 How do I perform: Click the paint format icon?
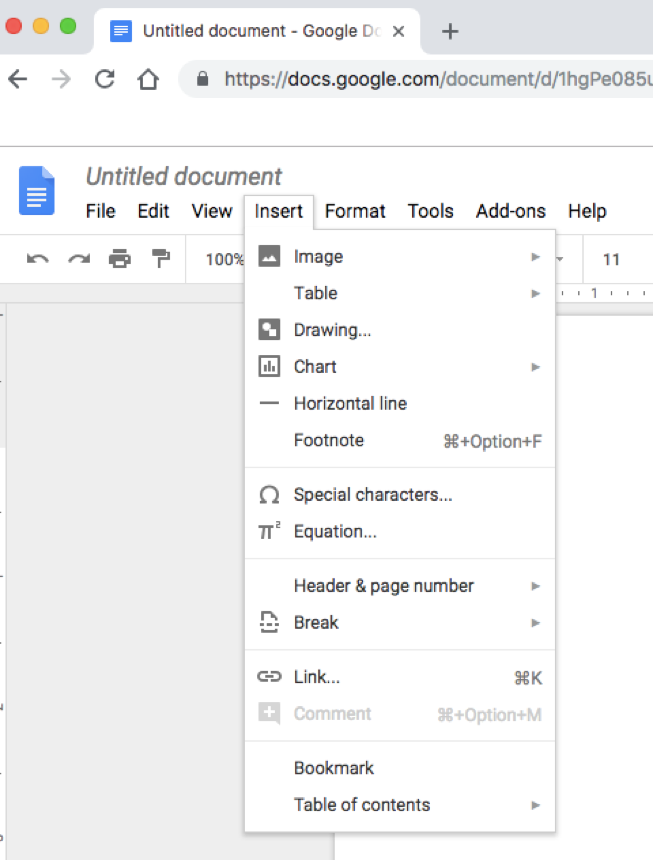pos(161,258)
